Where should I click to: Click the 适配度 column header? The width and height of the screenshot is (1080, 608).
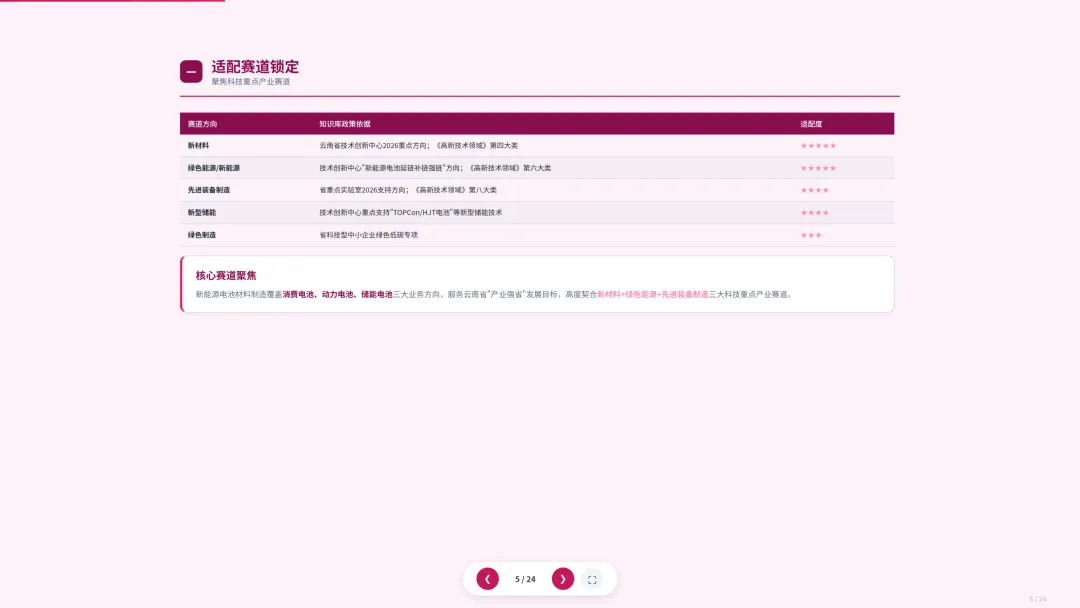[811, 124]
